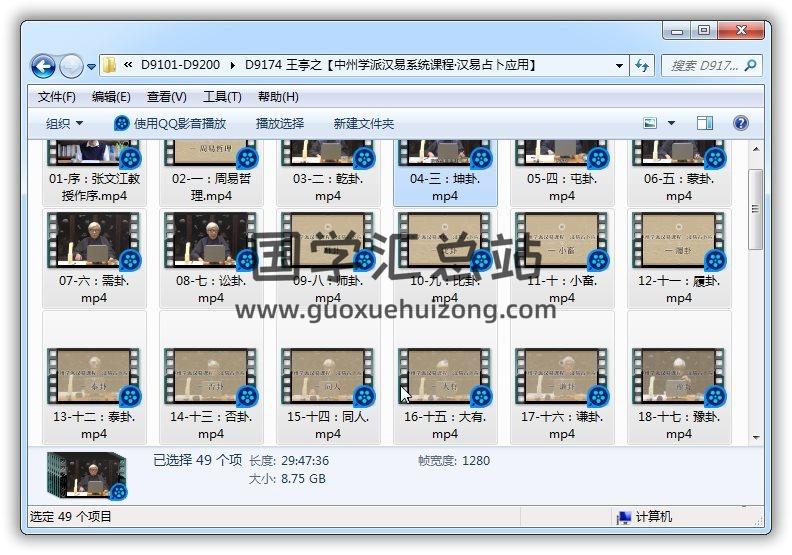The height and width of the screenshot is (555, 792).
Task: Click the search magnifier icon
Action: click(x=750, y=66)
